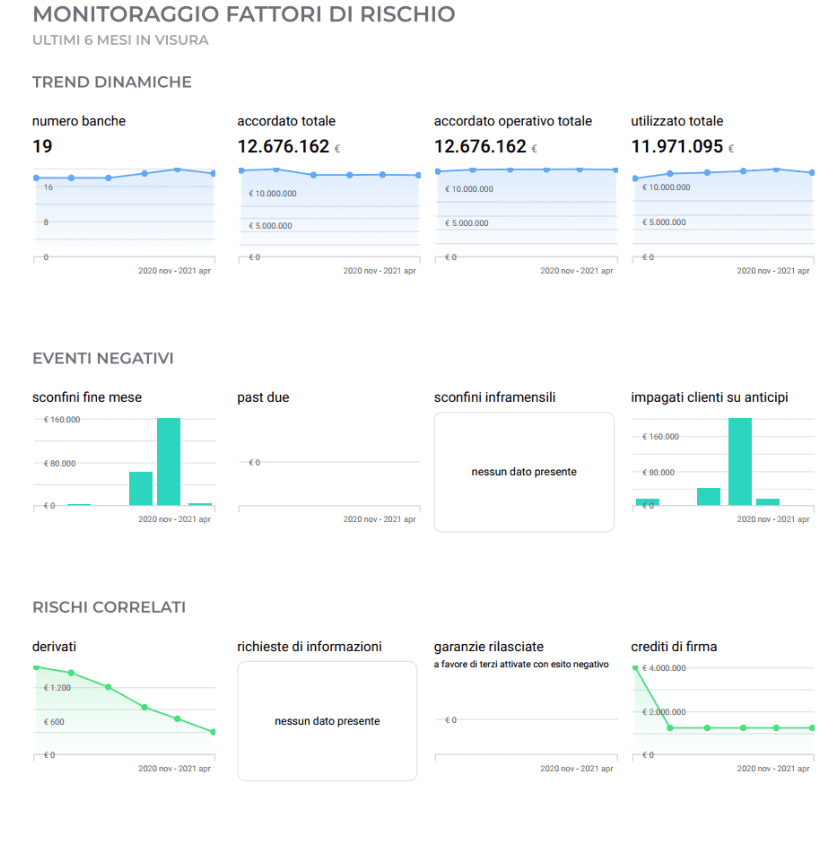Click the tallest bar in impagati clienti su anticipi
The height and width of the screenshot is (867, 837).
[739, 461]
